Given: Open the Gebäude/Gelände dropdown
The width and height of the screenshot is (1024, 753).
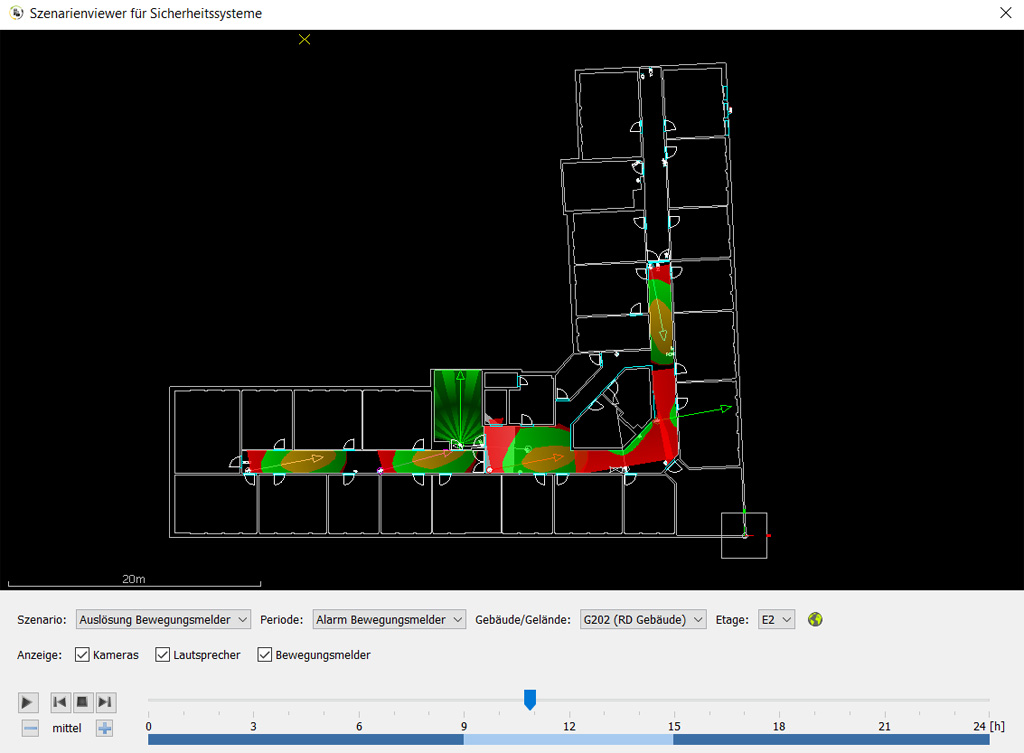Looking at the screenshot, I should pos(643,619).
